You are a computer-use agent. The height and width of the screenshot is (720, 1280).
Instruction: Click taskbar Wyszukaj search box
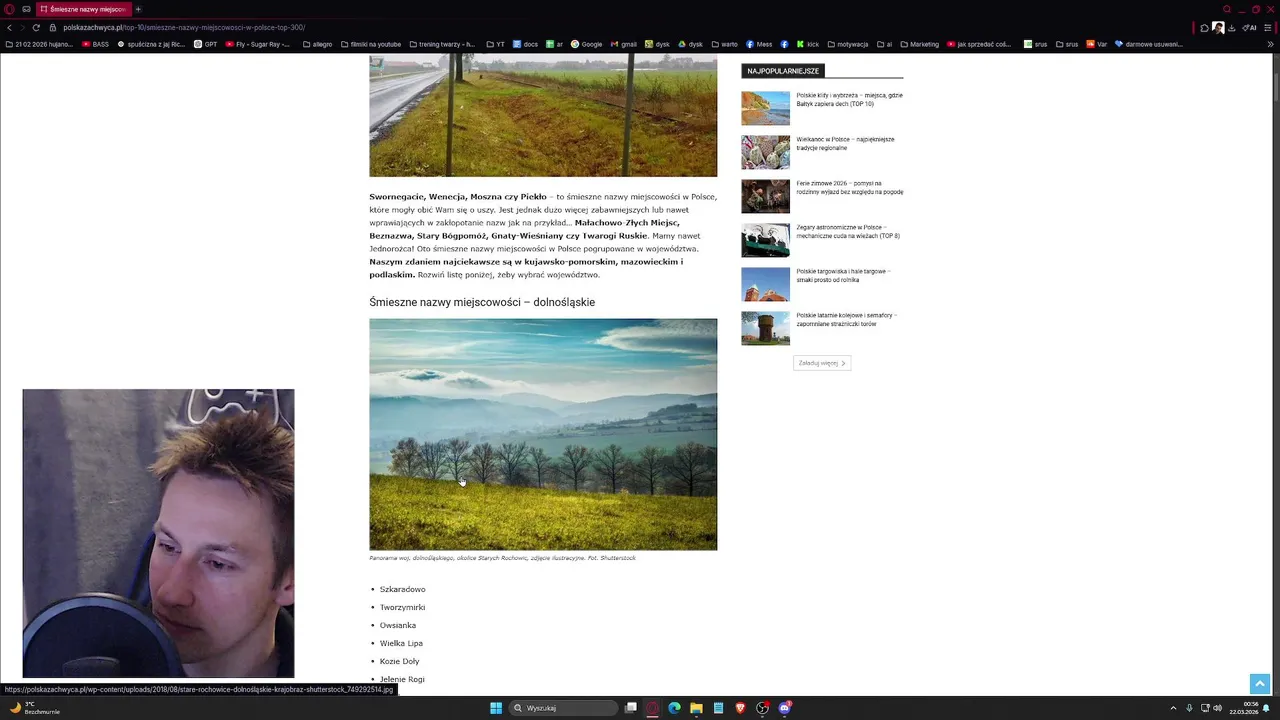[563, 708]
